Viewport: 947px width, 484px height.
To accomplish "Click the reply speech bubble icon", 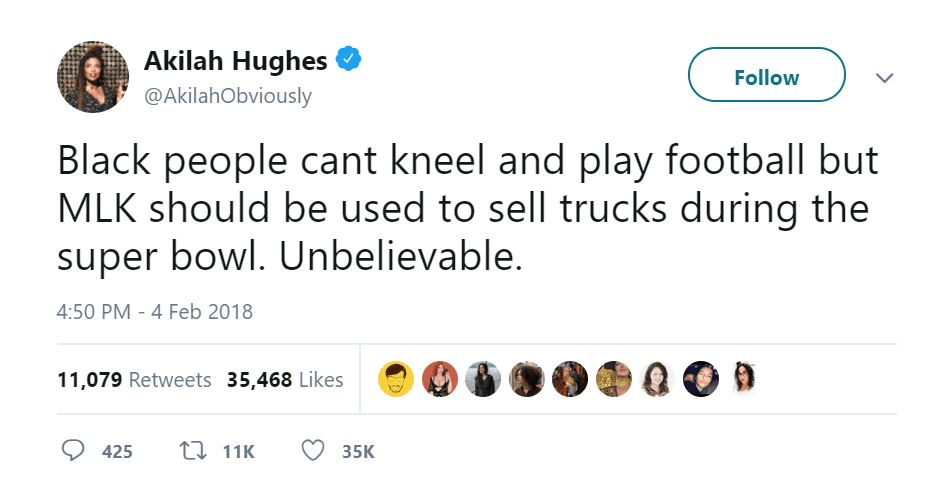I will (74, 451).
